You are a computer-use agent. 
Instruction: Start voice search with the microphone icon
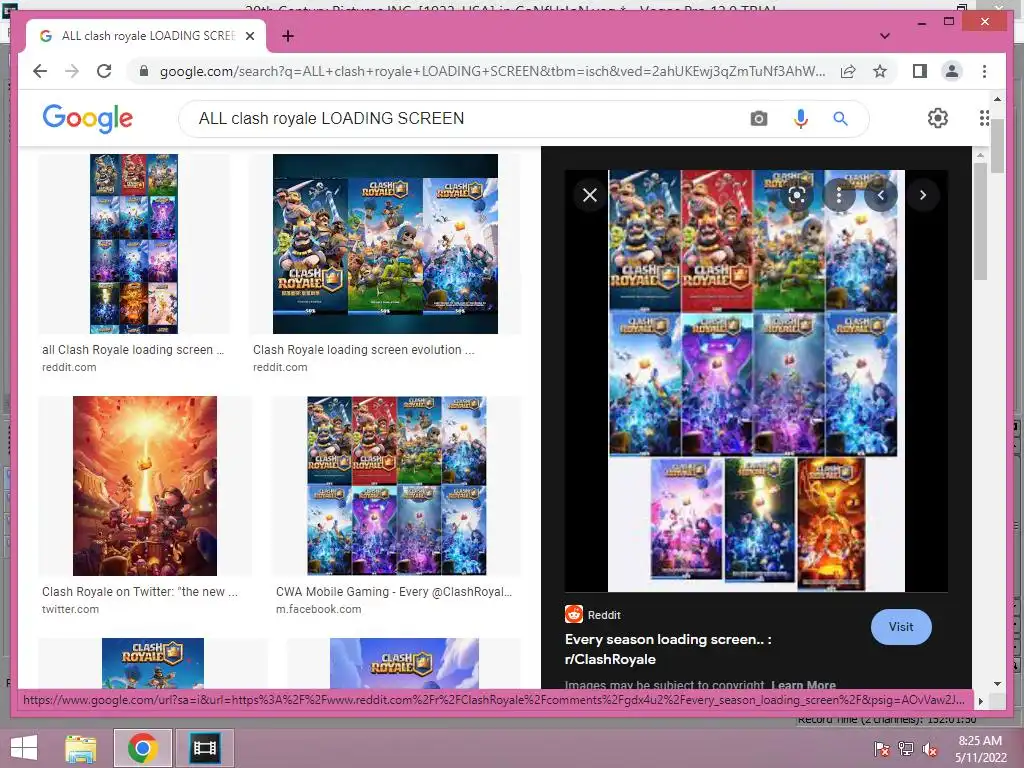[x=801, y=119]
